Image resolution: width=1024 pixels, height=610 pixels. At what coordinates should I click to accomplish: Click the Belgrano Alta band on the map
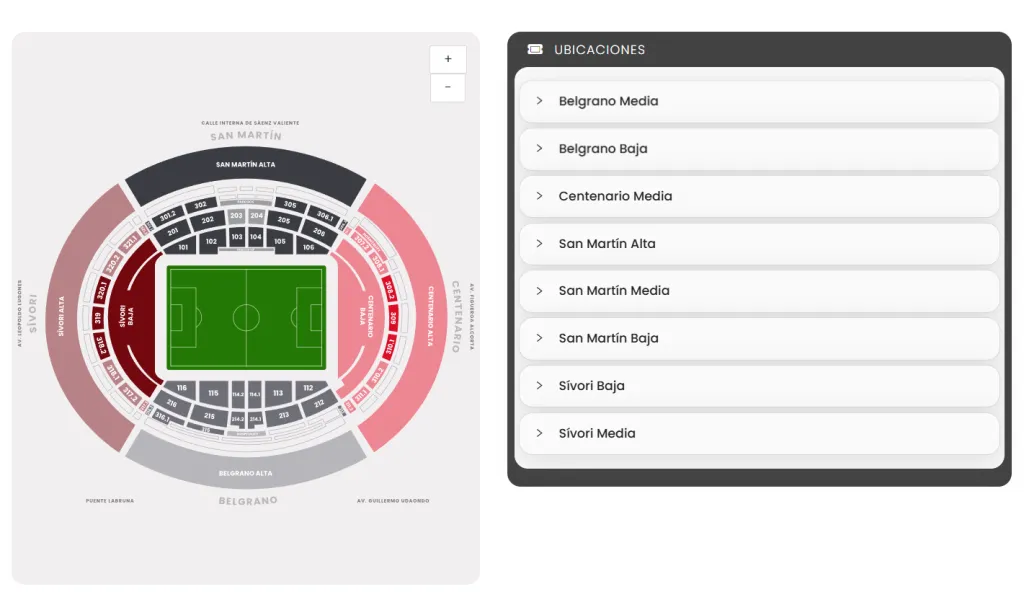[x=247, y=472]
